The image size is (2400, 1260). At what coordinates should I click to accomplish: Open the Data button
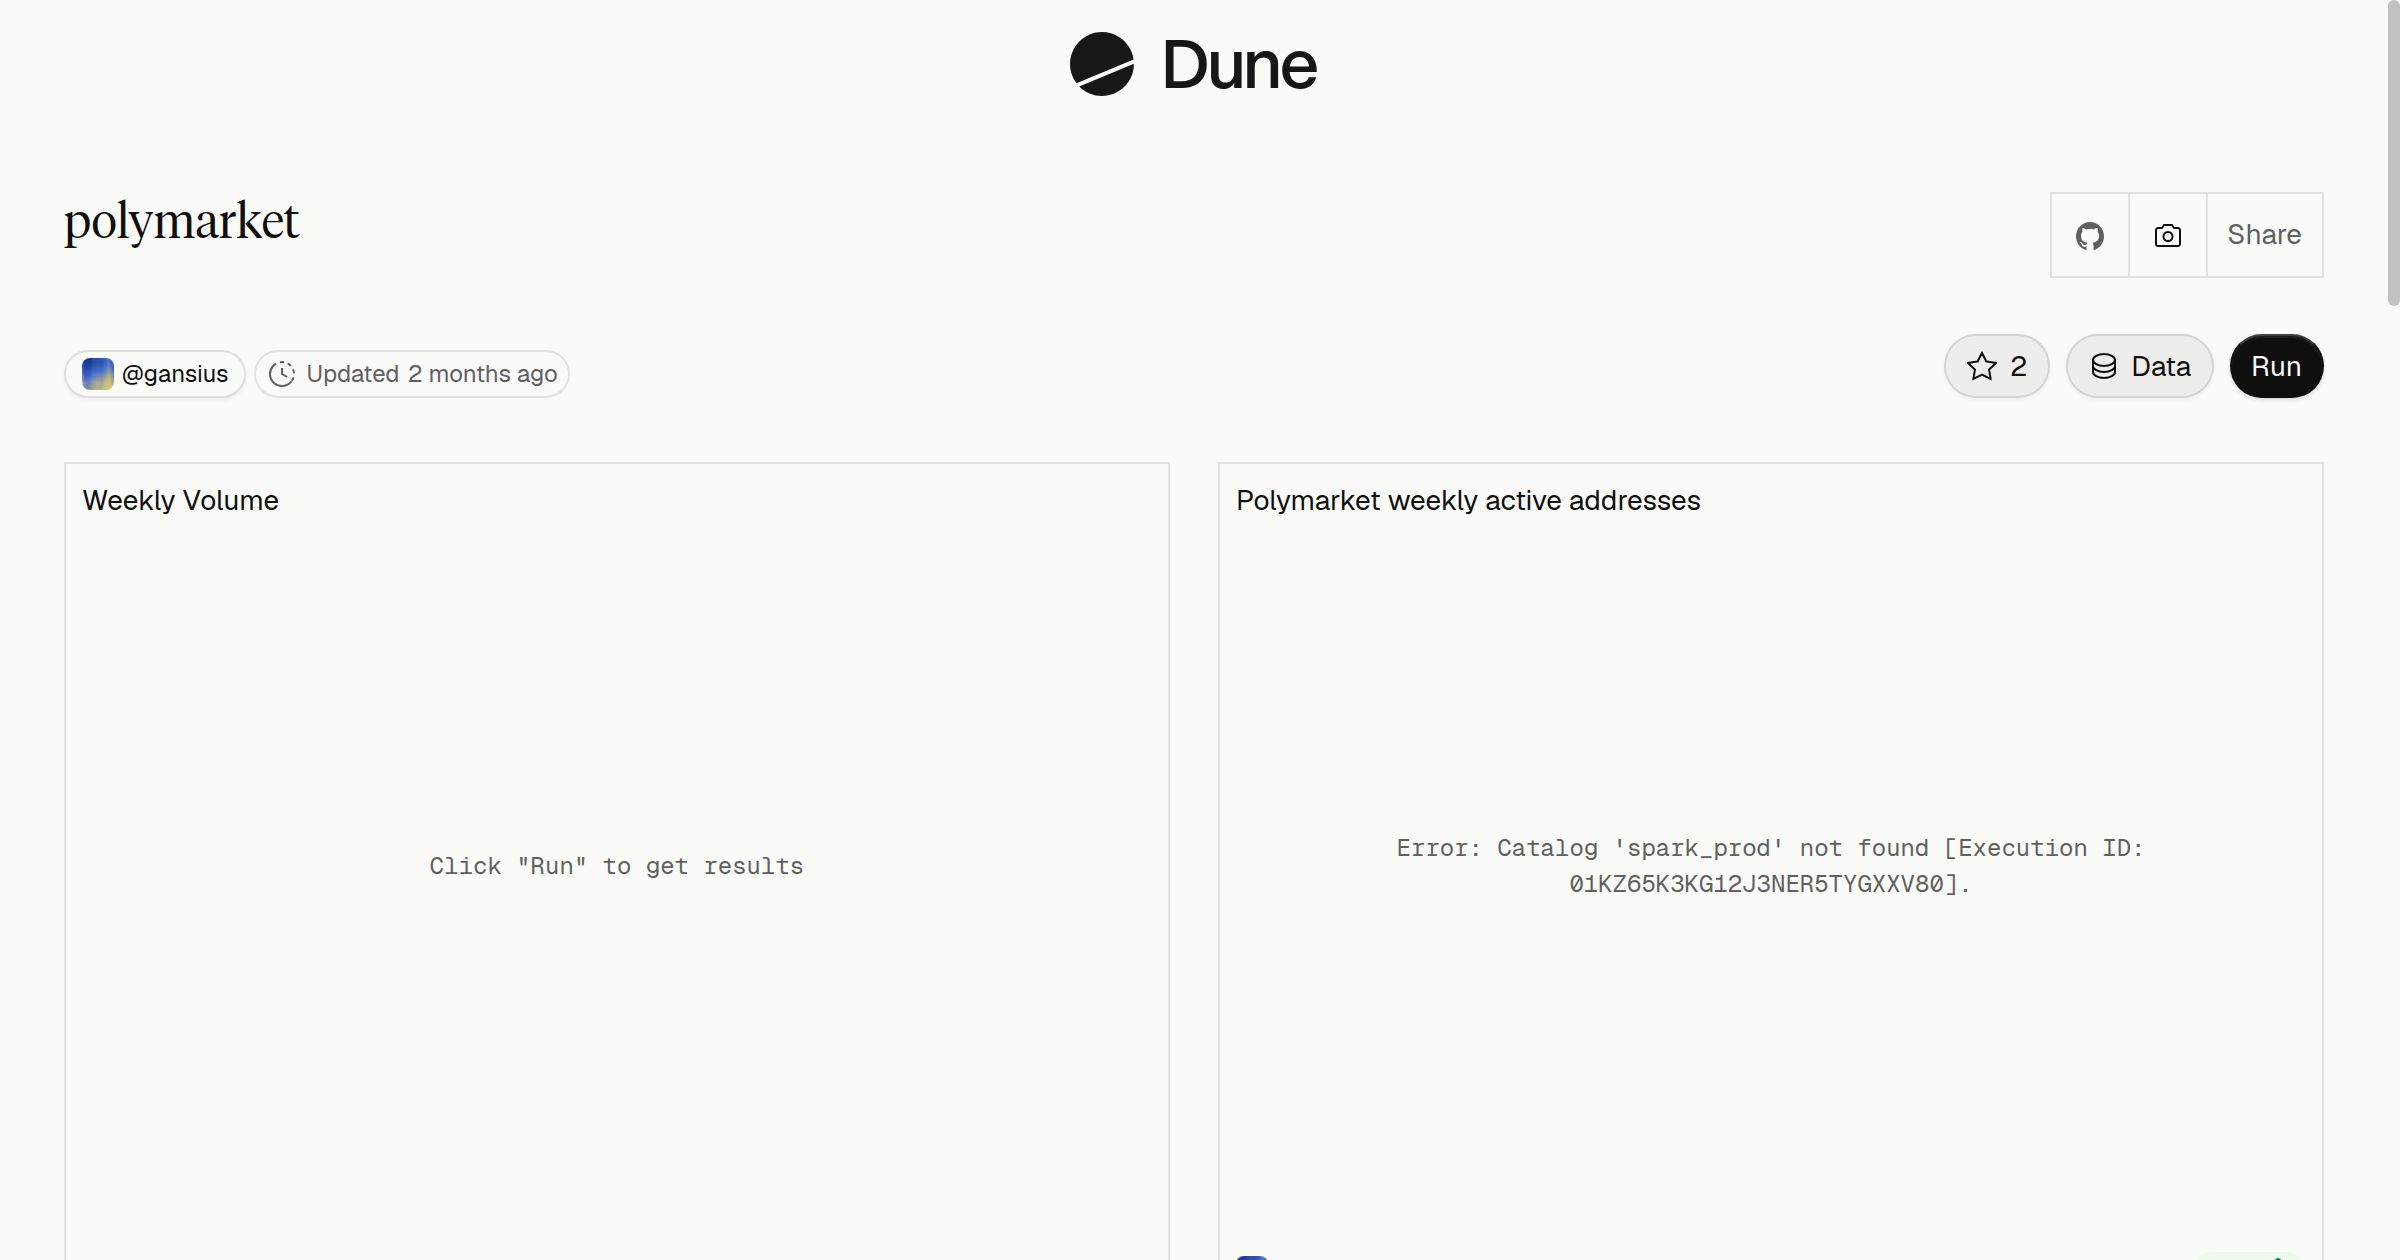tap(2140, 366)
